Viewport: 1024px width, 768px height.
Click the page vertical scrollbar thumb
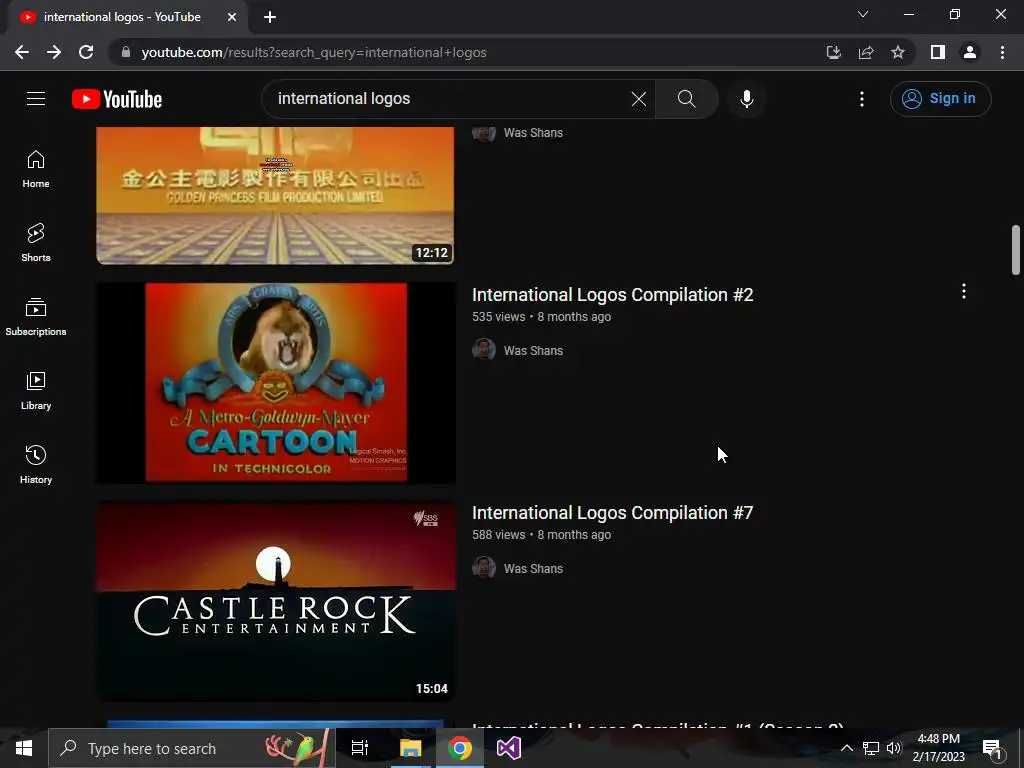coord(1016,250)
